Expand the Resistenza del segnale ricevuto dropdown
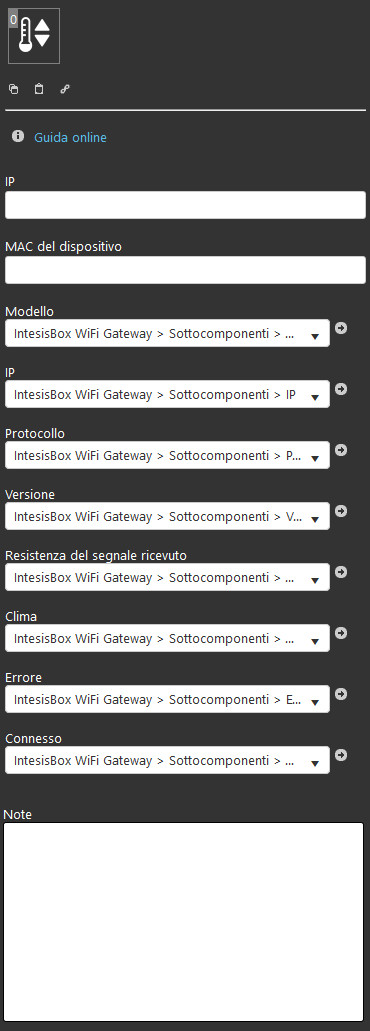This screenshot has width=370, height=1031. tap(167, 577)
